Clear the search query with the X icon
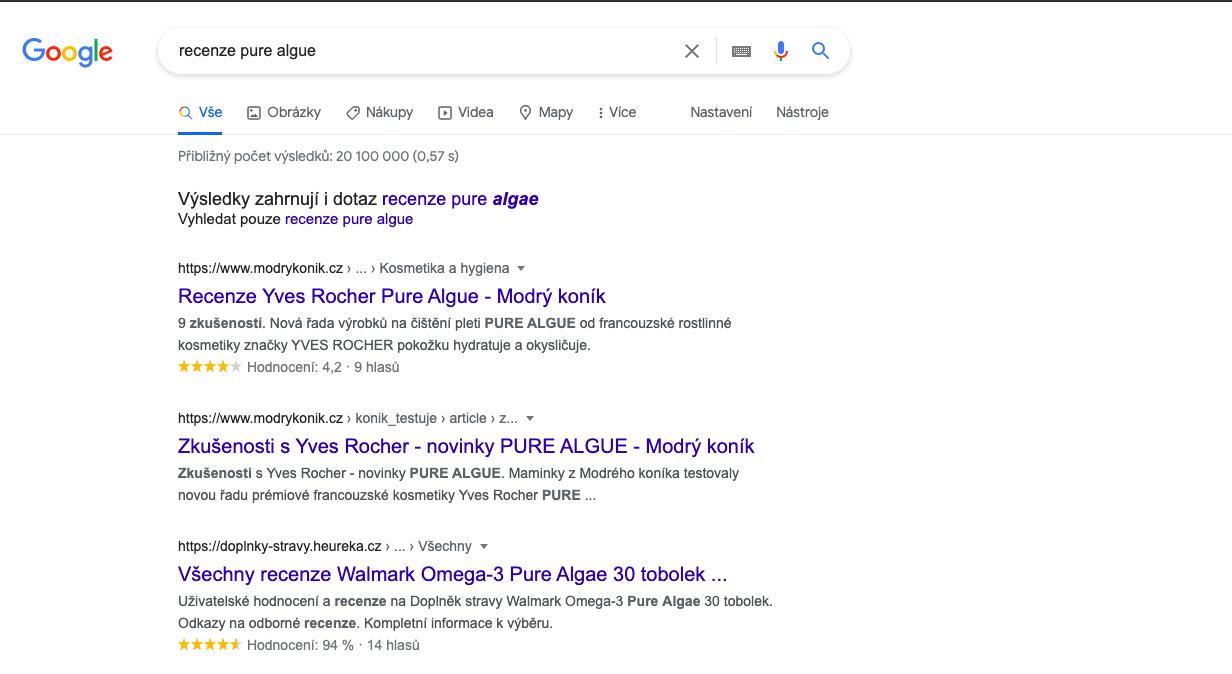1232x674 pixels. pos(692,51)
